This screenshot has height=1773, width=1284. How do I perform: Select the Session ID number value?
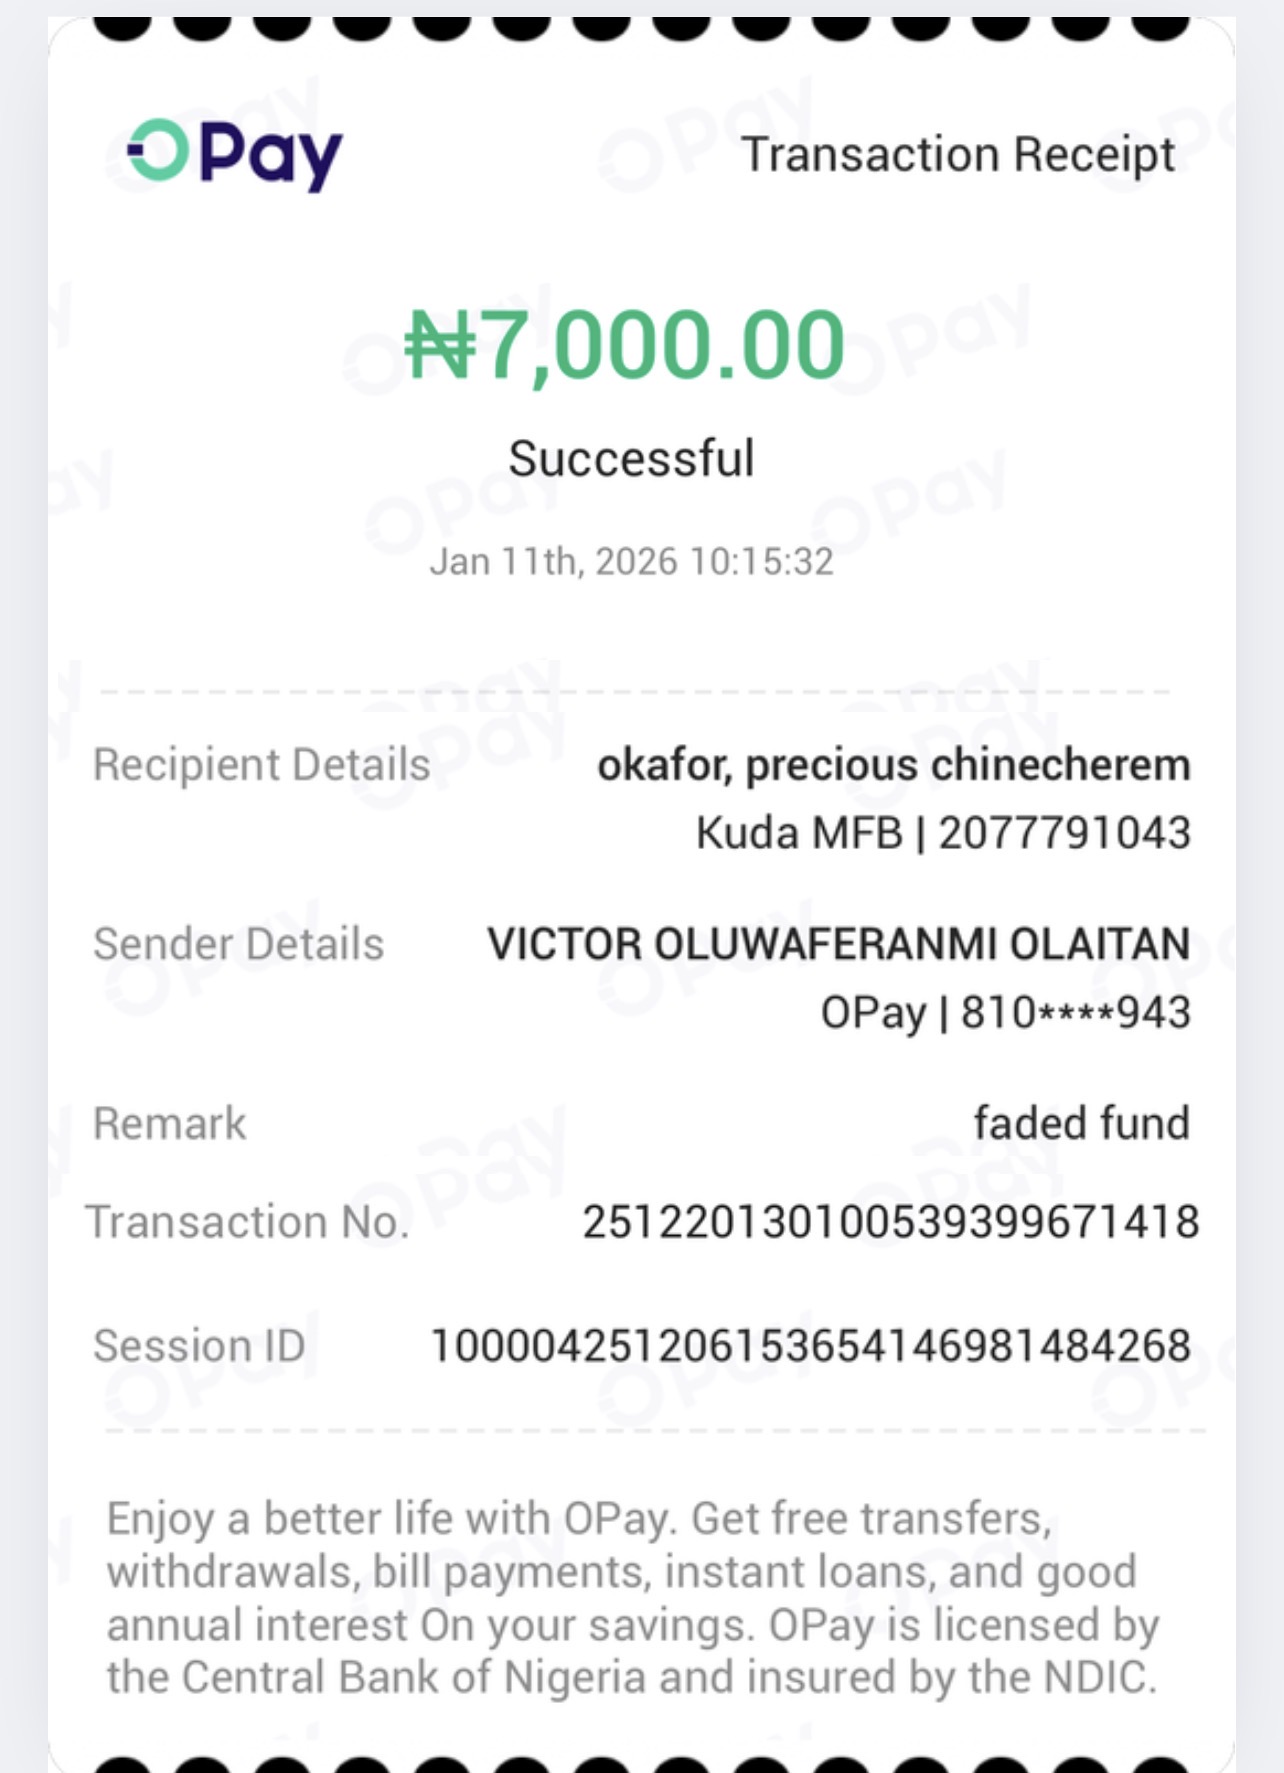click(x=810, y=1346)
